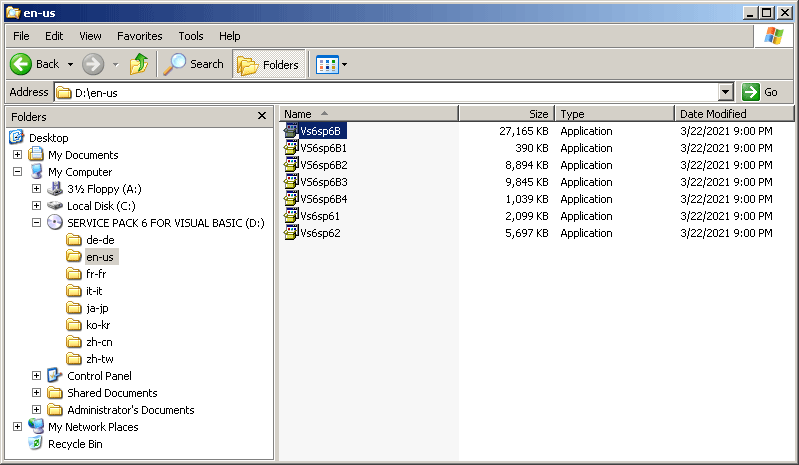799x465 pixels.
Task: Expand the My Documents tree node
Action: (17, 154)
